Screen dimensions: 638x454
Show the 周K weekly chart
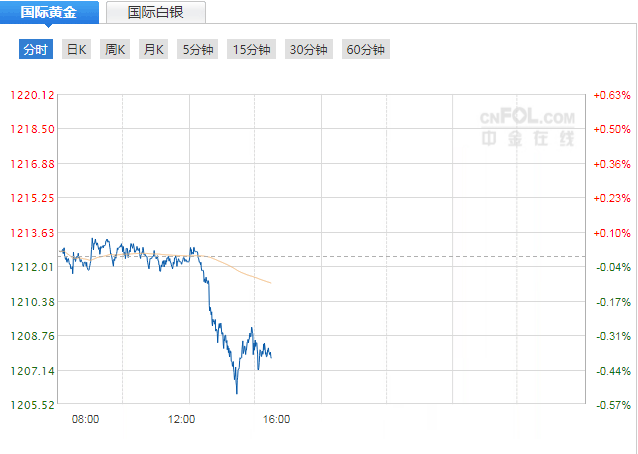115,49
